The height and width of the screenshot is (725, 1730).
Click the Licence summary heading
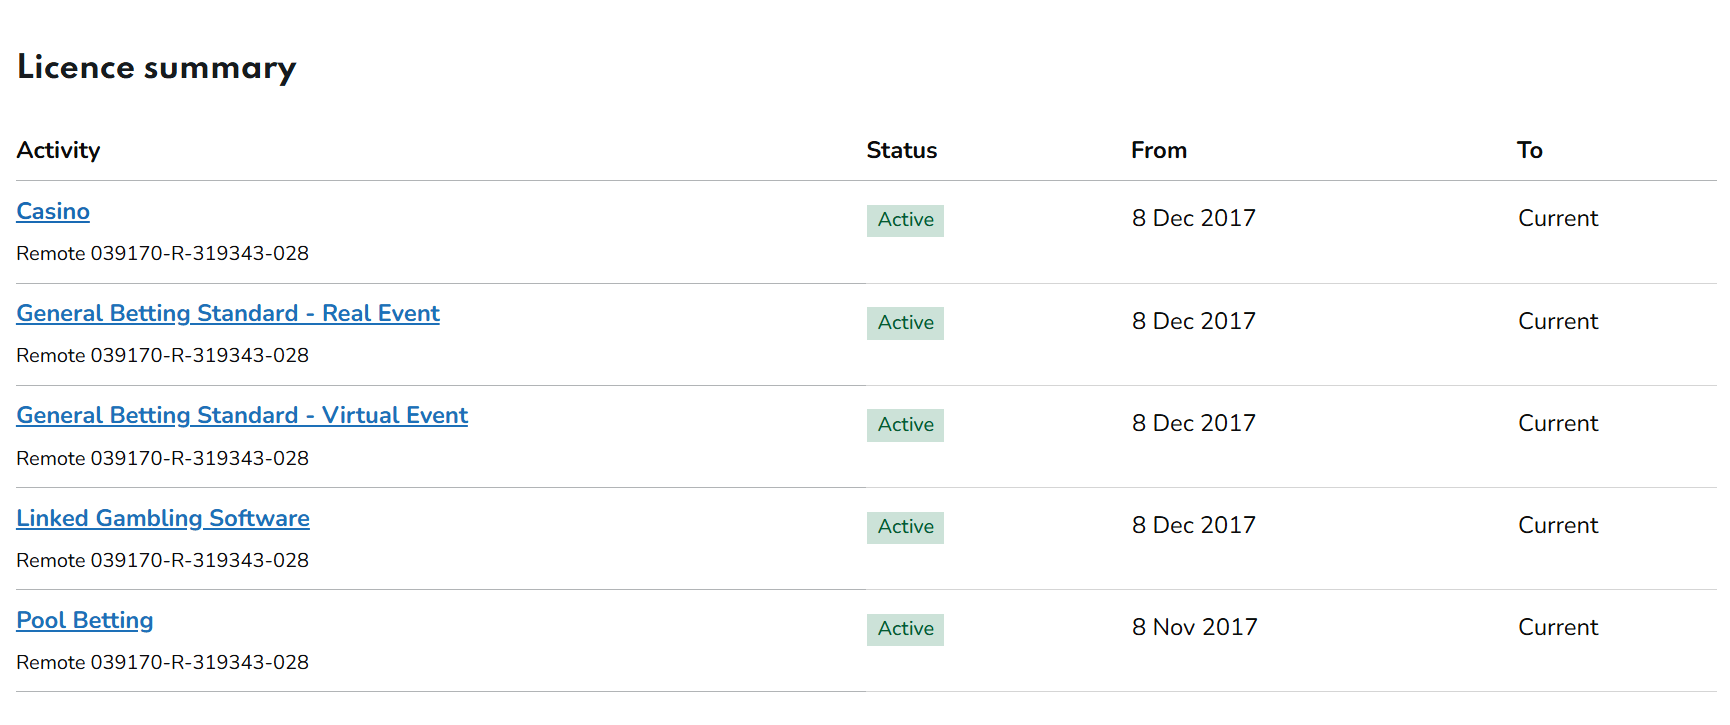coord(157,67)
